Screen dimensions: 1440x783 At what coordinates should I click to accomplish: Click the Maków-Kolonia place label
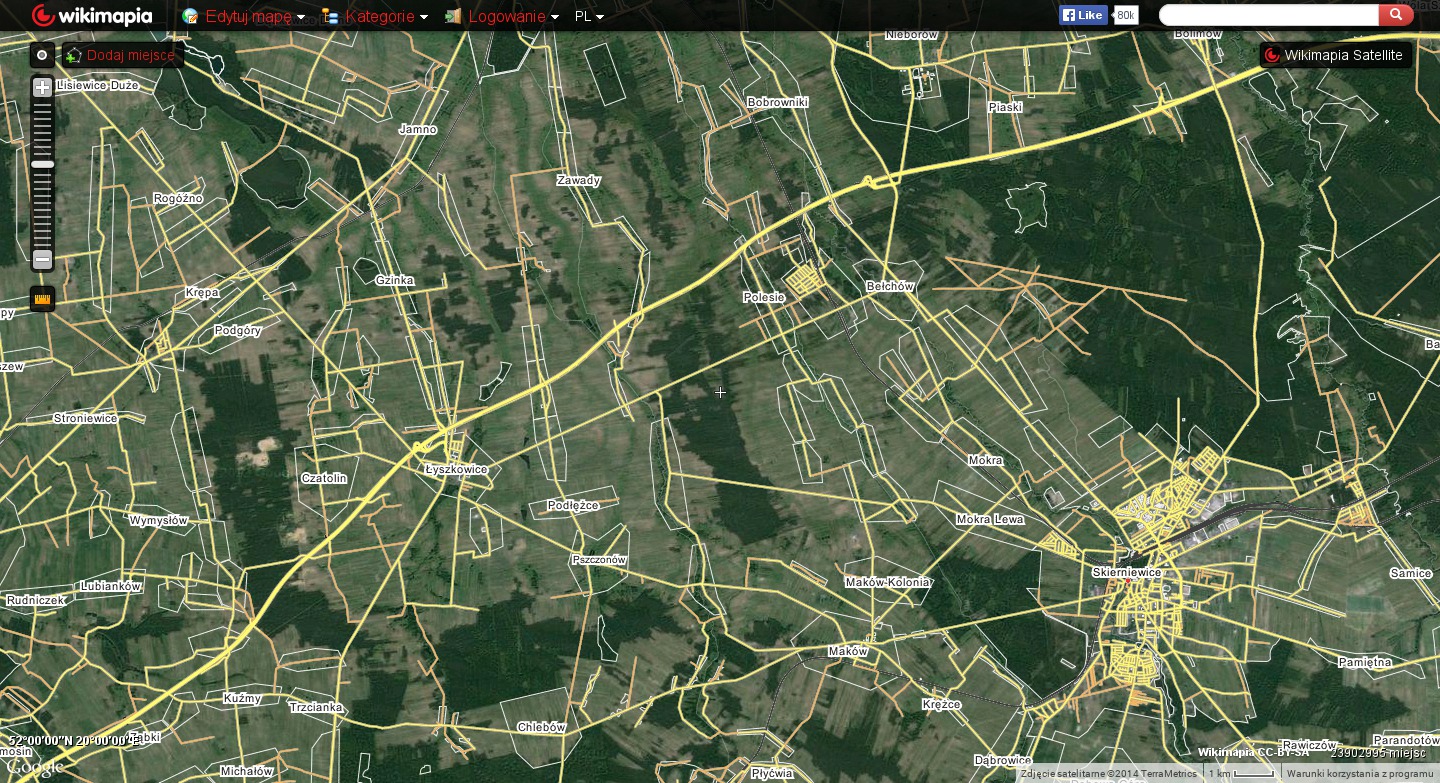click(888, 582)
